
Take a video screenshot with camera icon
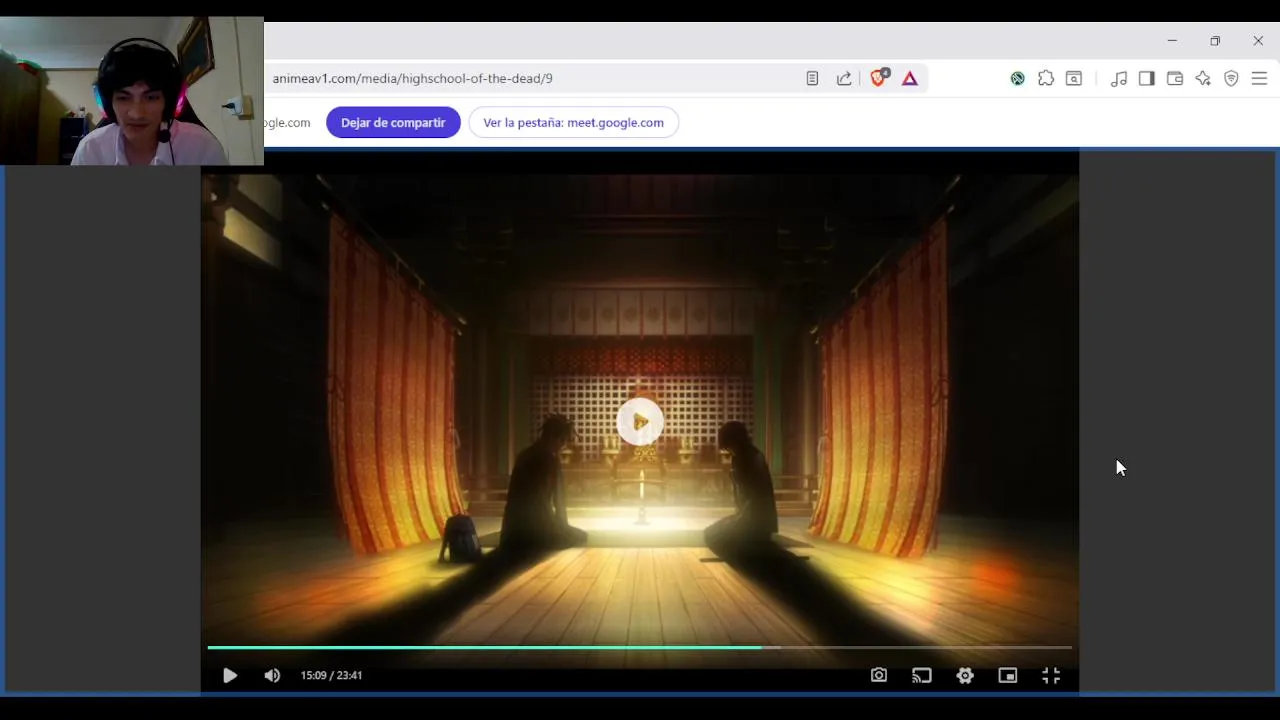tap(879, 676)
